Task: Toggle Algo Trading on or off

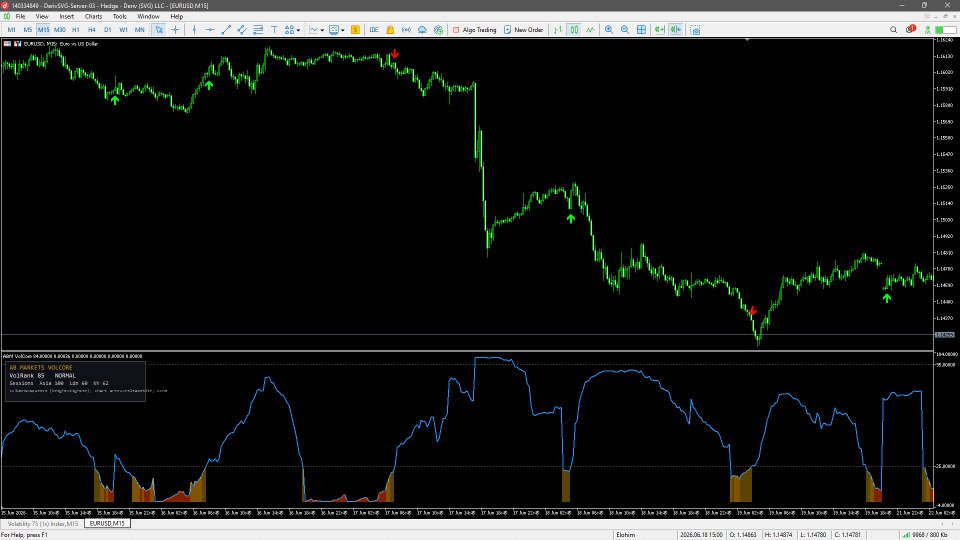Action: pos(474,29)
